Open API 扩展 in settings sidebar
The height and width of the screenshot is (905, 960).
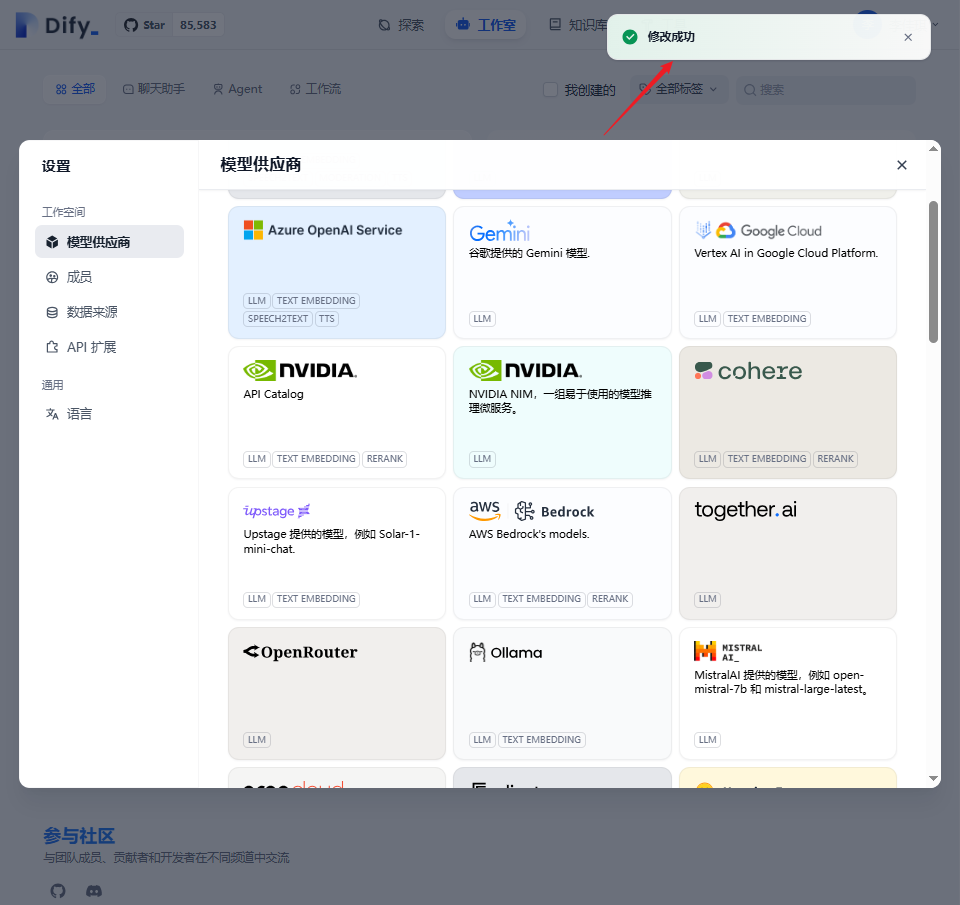tap(110, 347)
